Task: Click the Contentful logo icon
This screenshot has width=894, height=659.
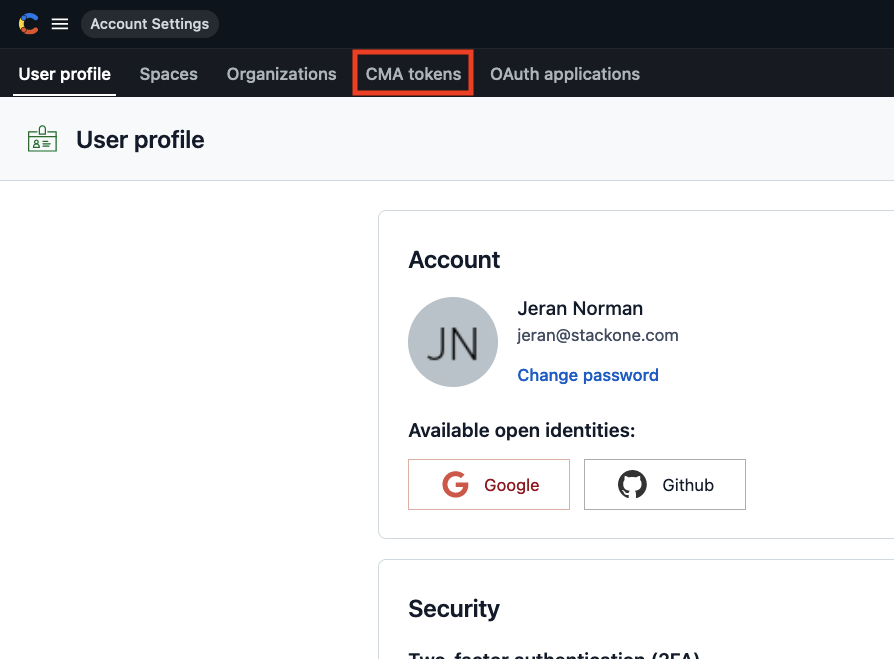Action: click(29, 24)
